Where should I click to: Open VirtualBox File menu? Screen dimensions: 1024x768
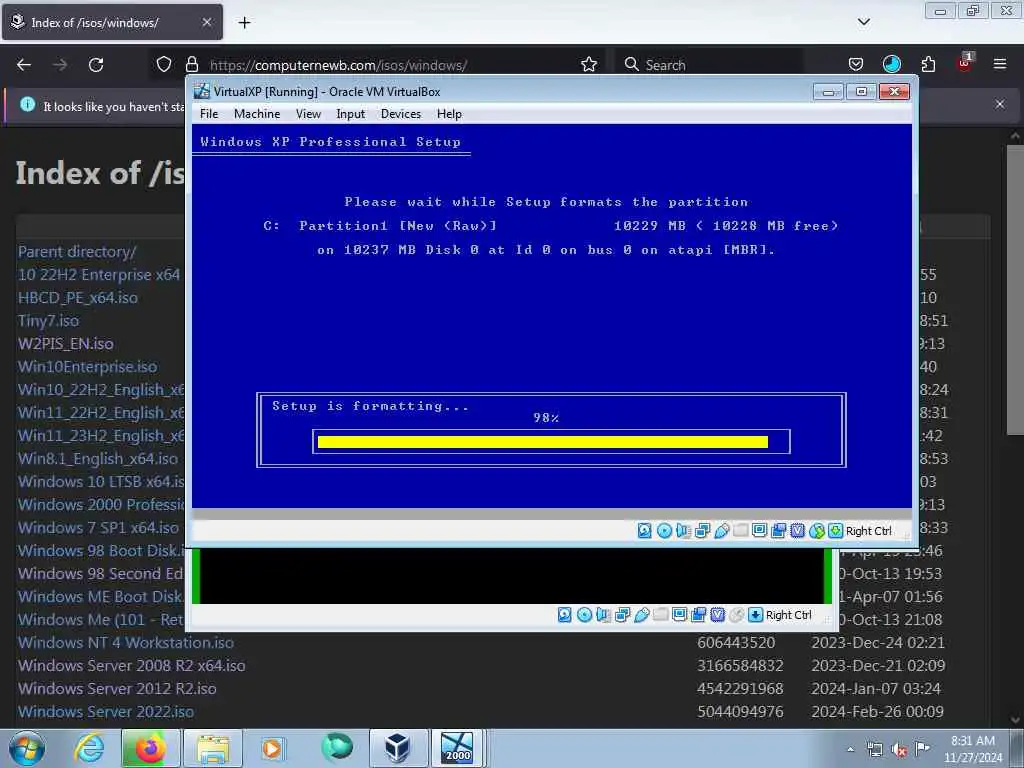(209, 114)
